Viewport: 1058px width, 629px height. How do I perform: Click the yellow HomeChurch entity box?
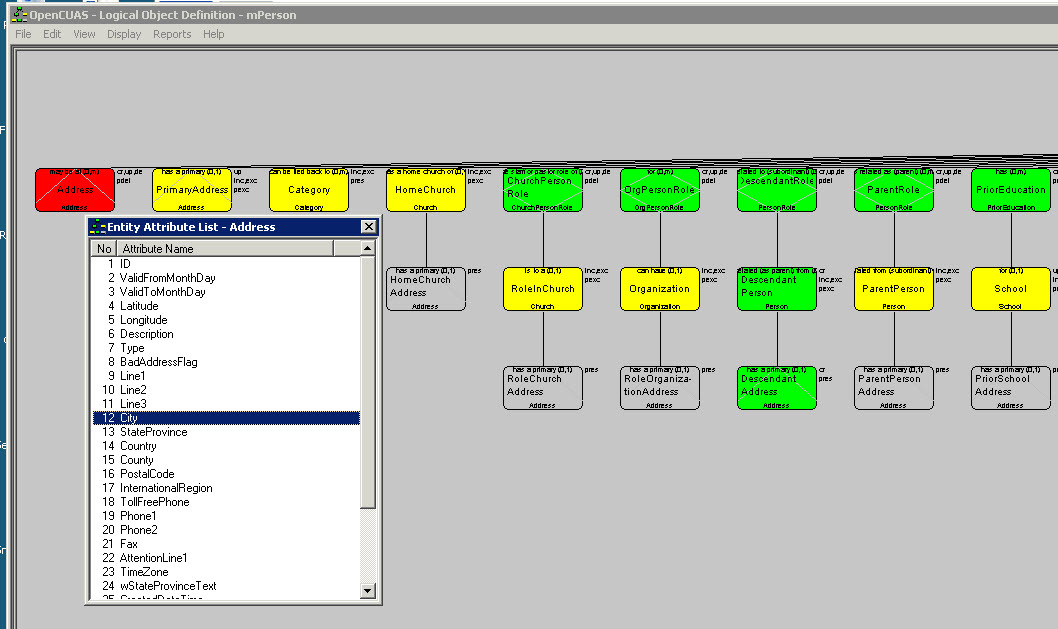click(x=425, y=190)
